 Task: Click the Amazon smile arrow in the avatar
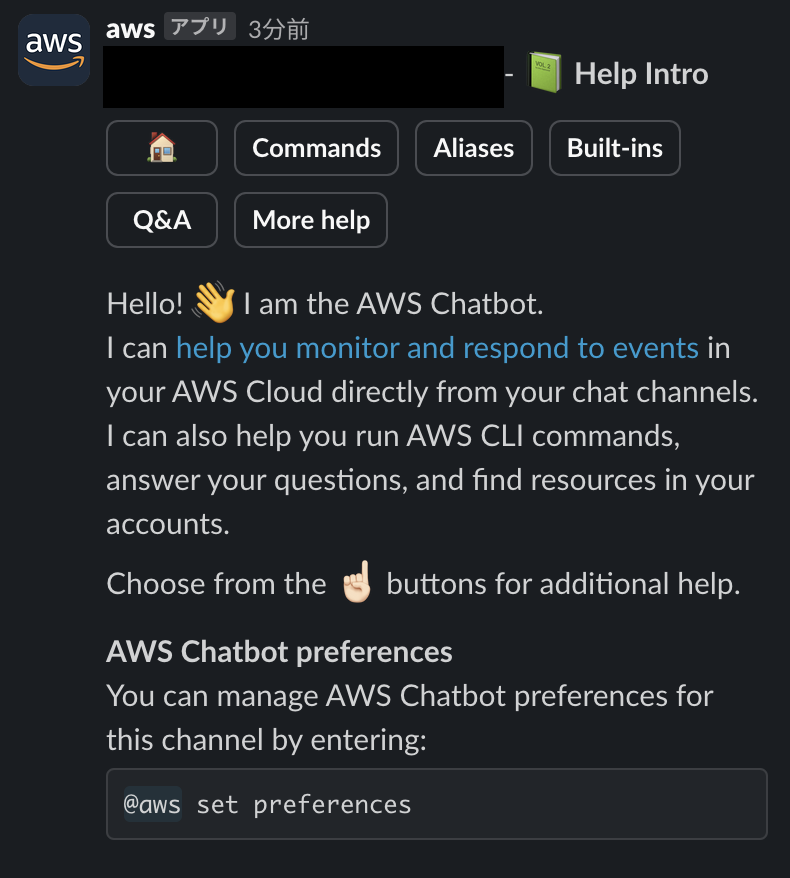pos(53,63)
